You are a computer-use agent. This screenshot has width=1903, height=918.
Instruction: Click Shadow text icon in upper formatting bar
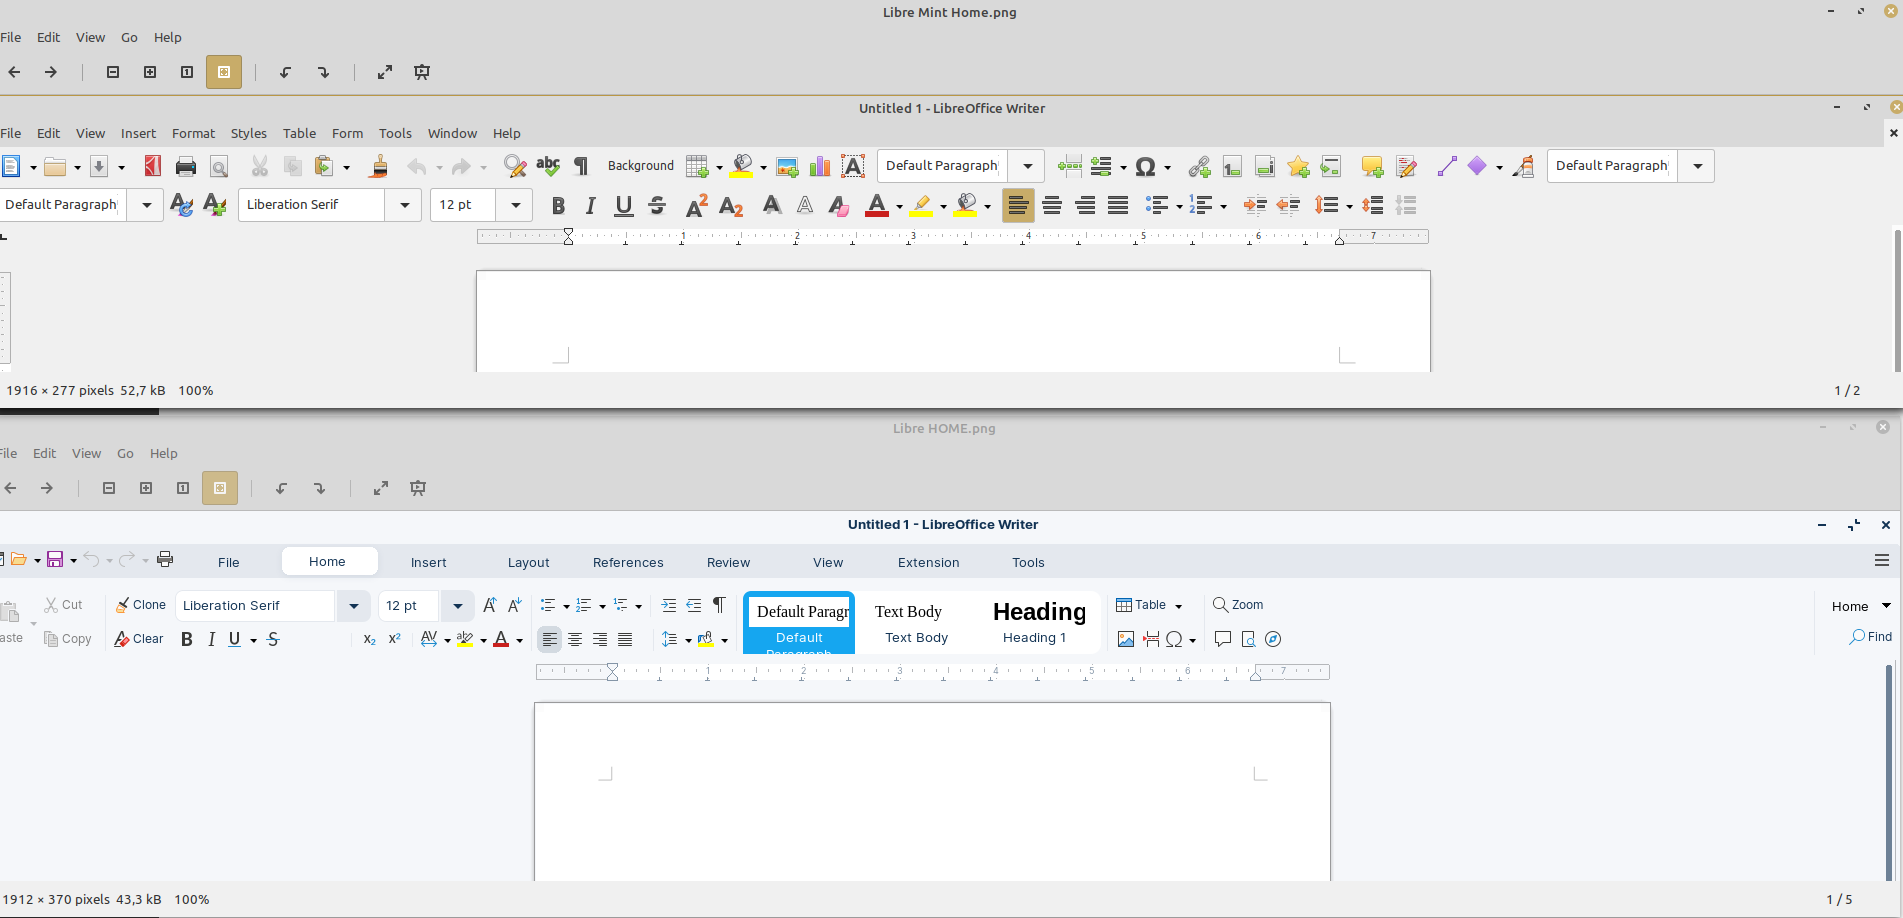tap(771, 205)
